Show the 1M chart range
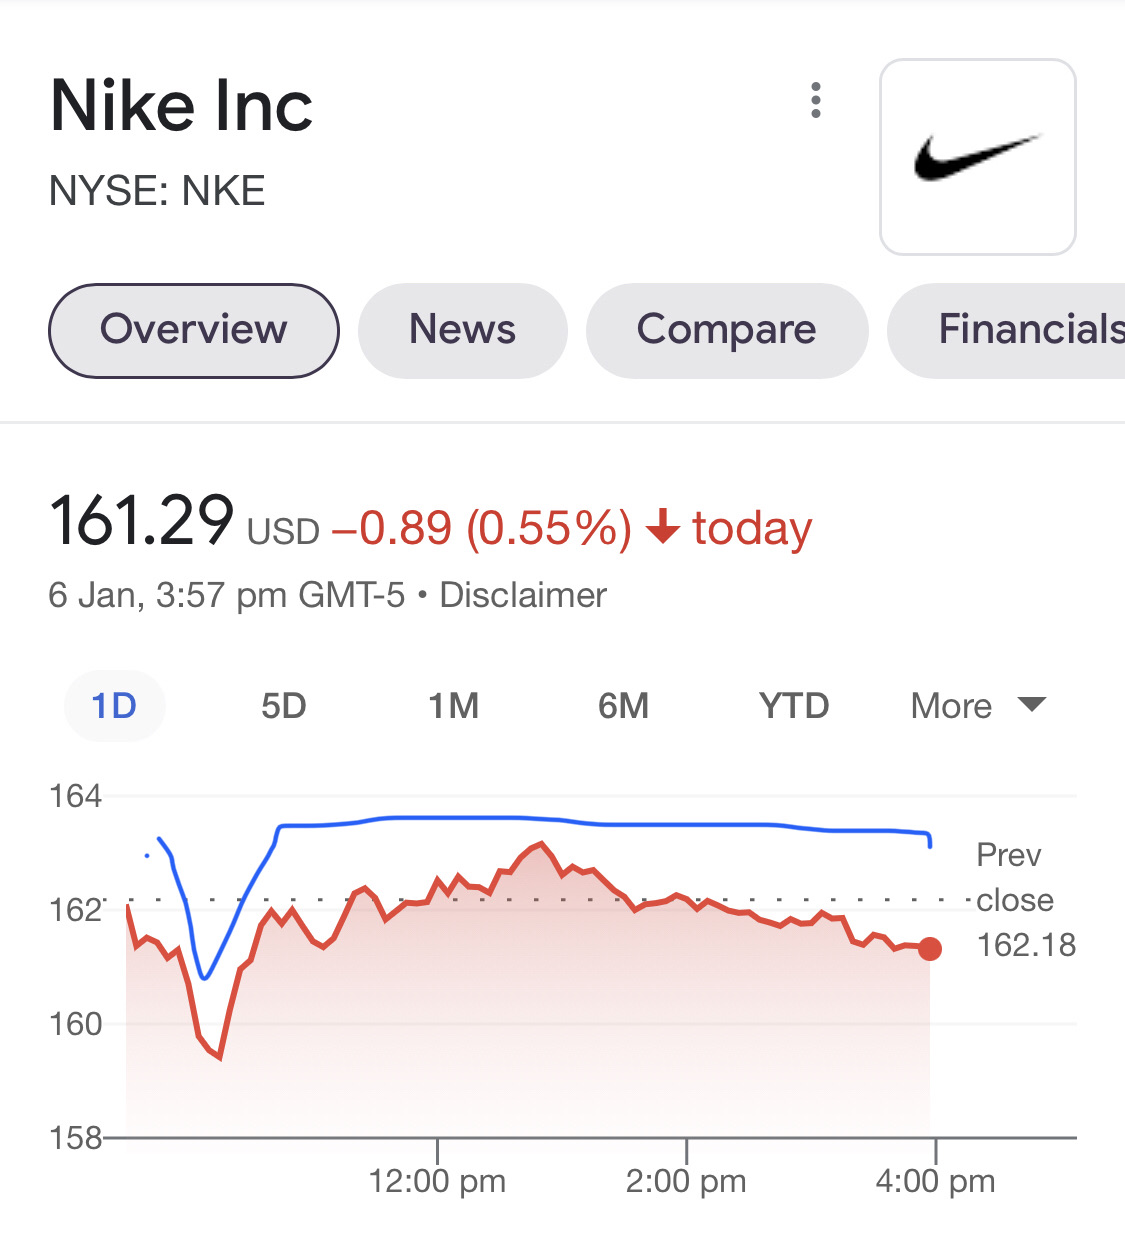The image size is (1125, 1242). click(x=454, y=706)
